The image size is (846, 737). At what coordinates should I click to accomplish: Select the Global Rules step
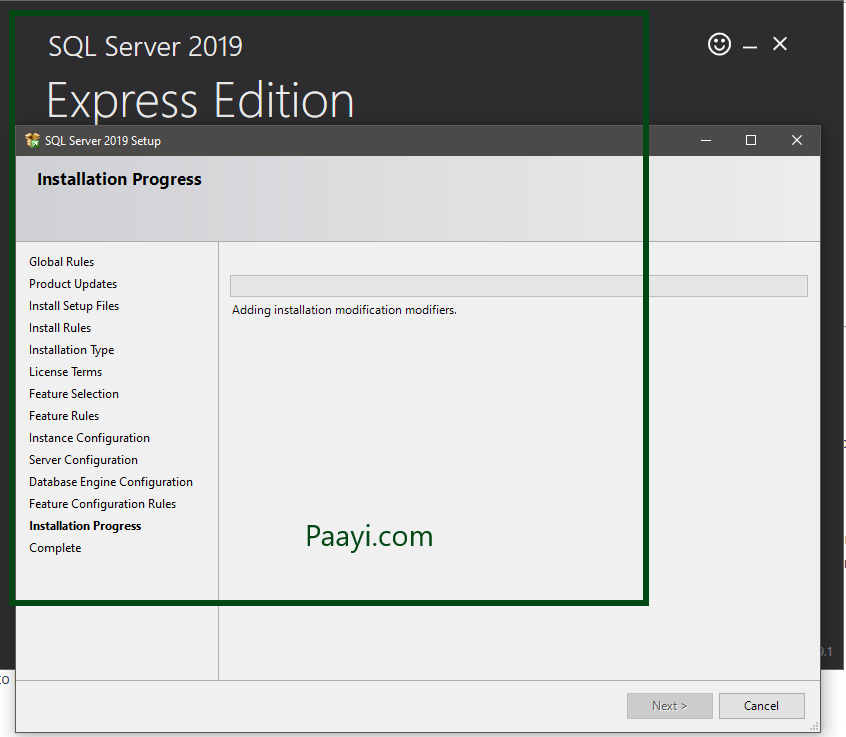61,262
